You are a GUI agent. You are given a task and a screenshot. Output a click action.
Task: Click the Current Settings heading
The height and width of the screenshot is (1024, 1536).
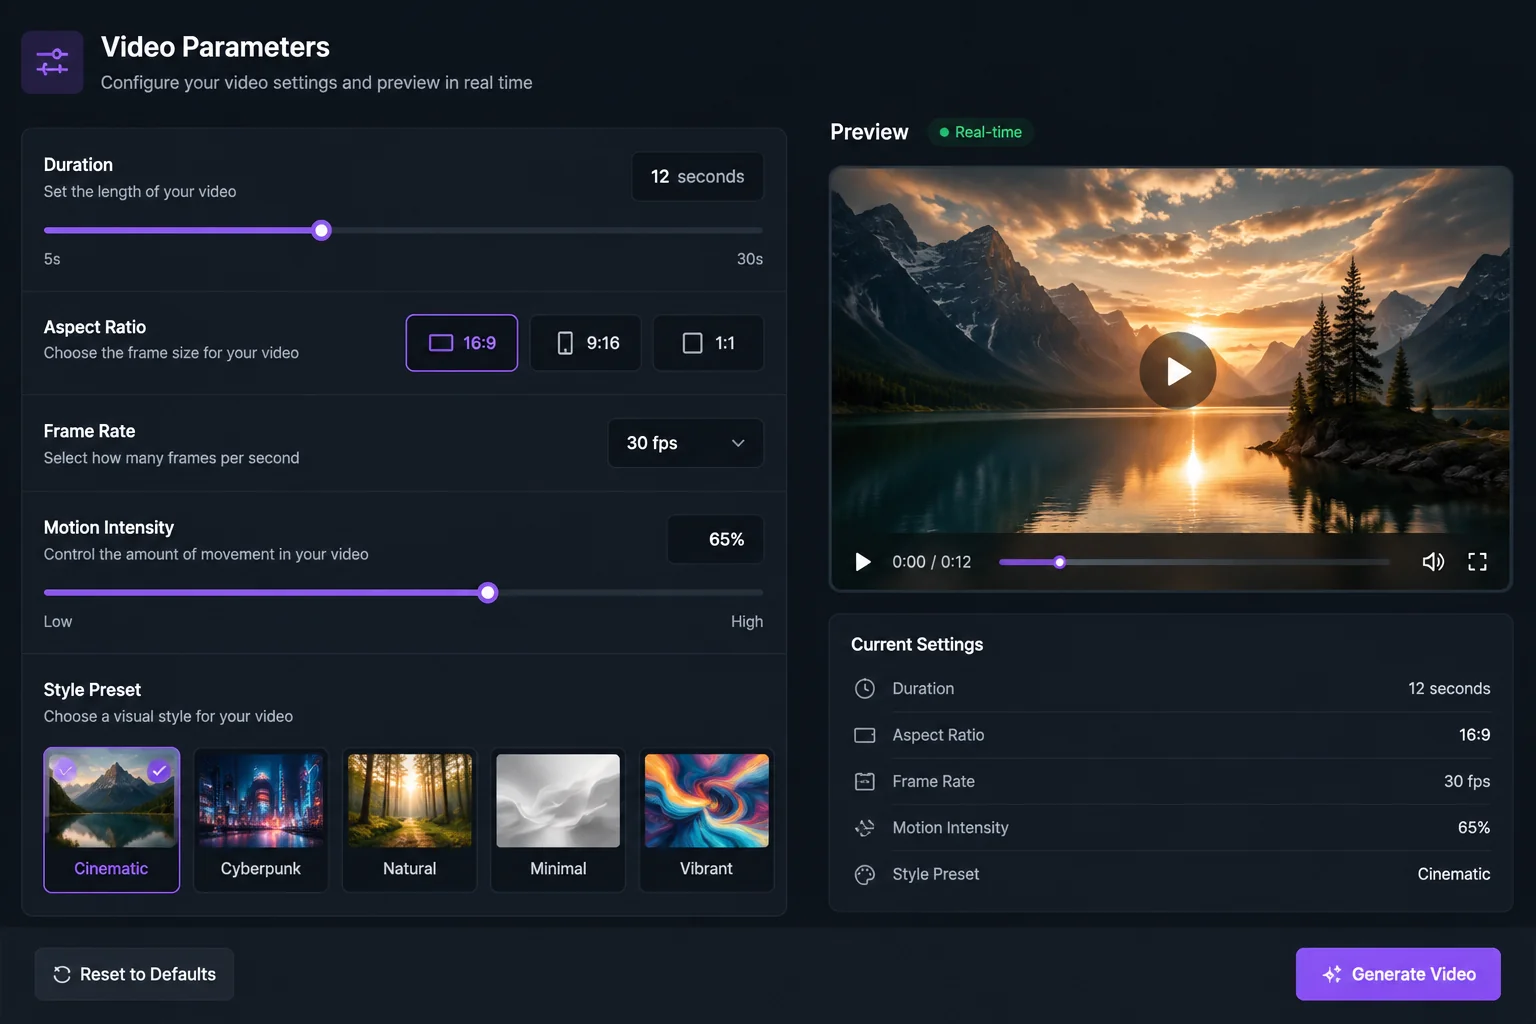[917, 645]
